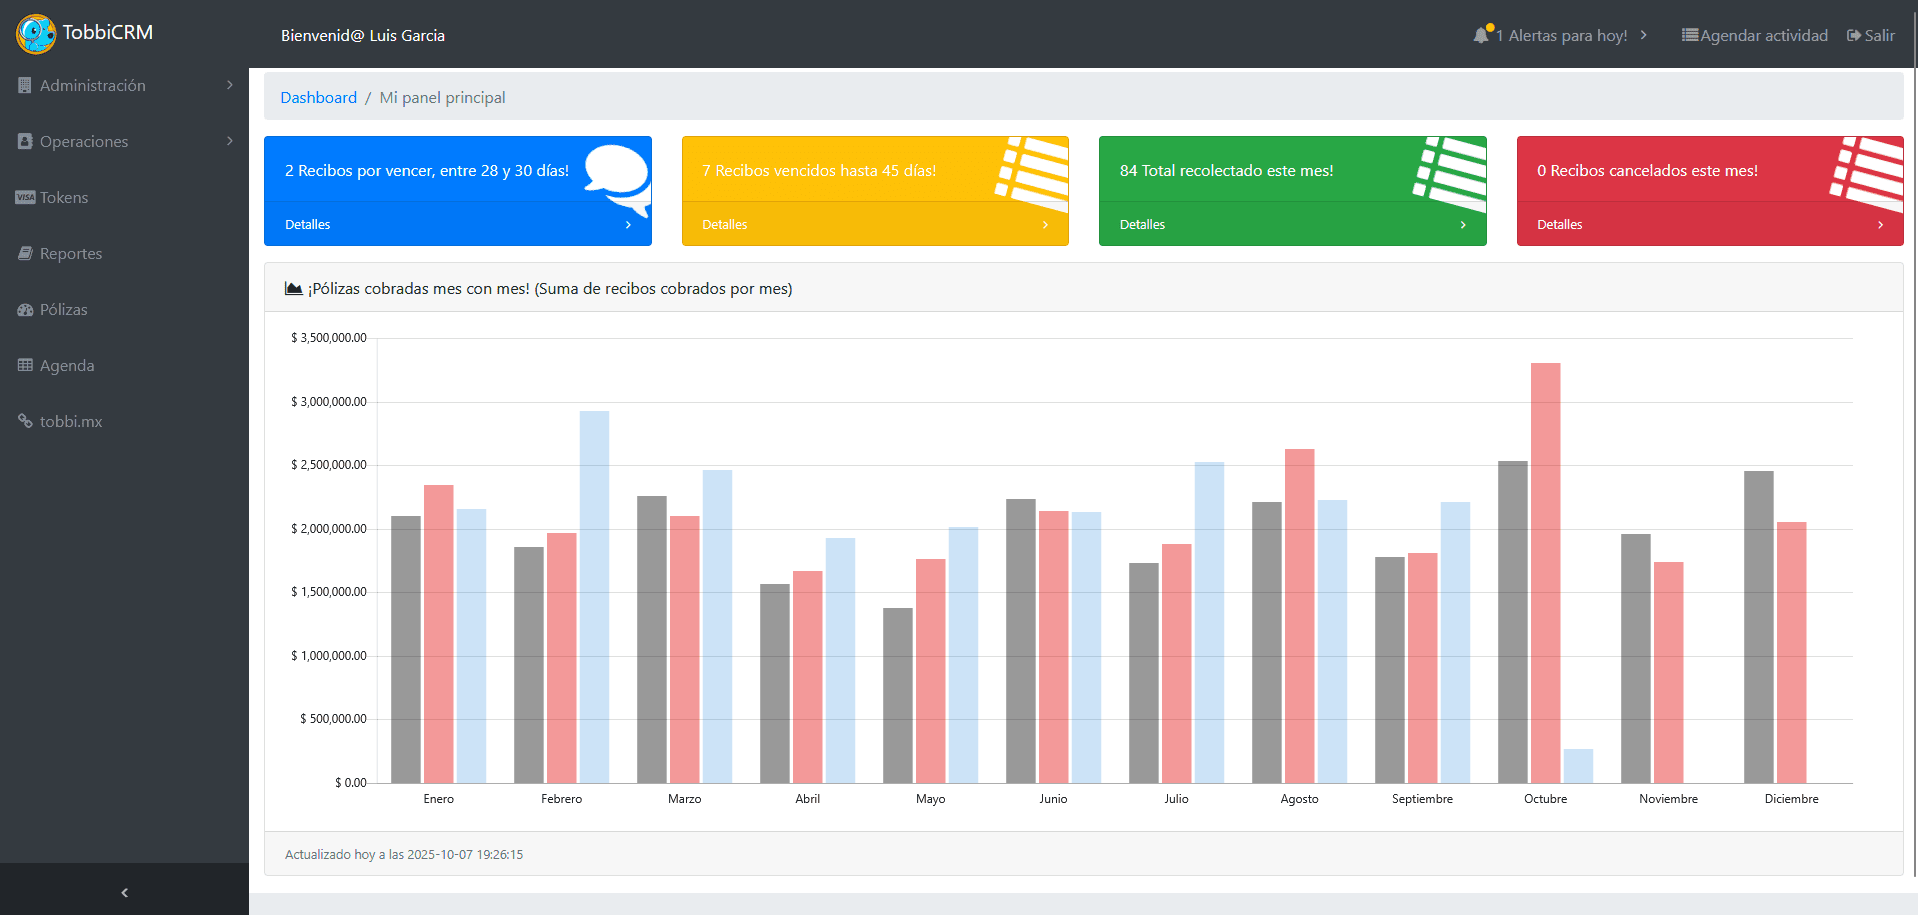Click the Salir logout icon
The image size is (1918, 915).
(x=1853, y=35)
